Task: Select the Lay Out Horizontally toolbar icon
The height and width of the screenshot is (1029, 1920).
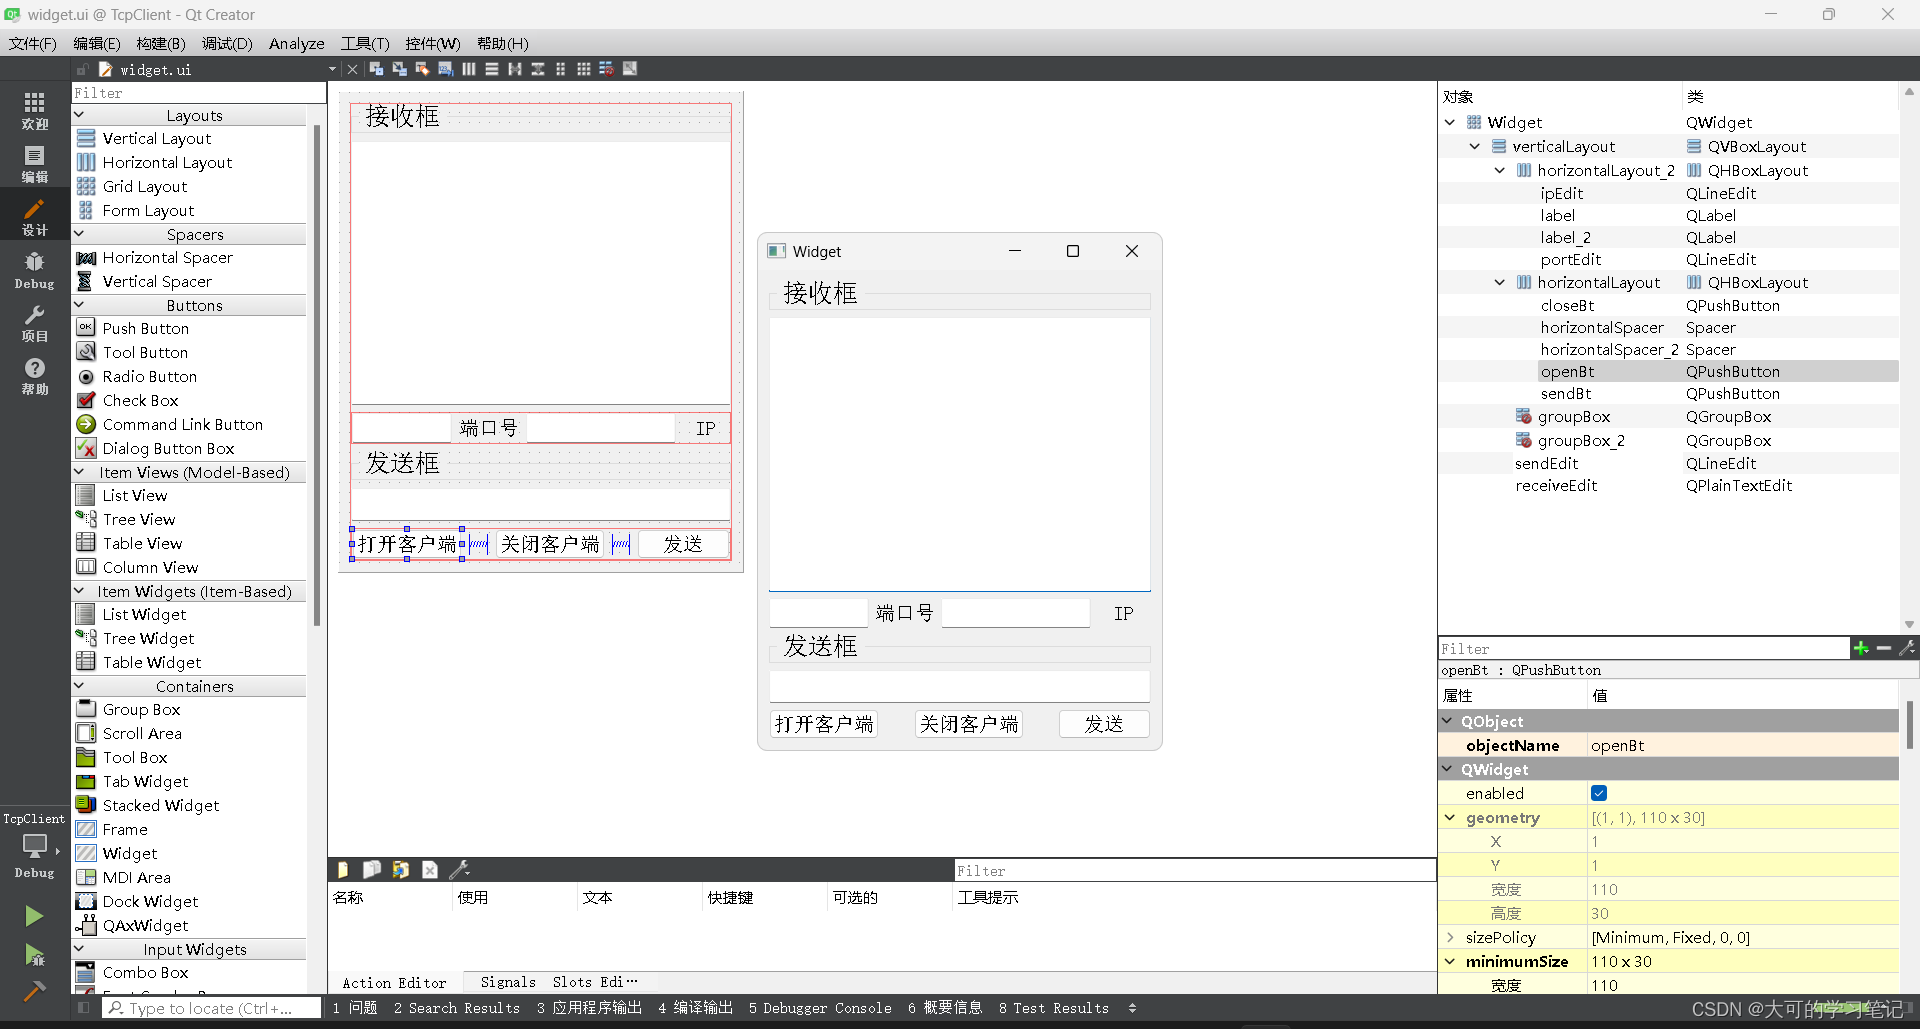Action: coord(469,69)
